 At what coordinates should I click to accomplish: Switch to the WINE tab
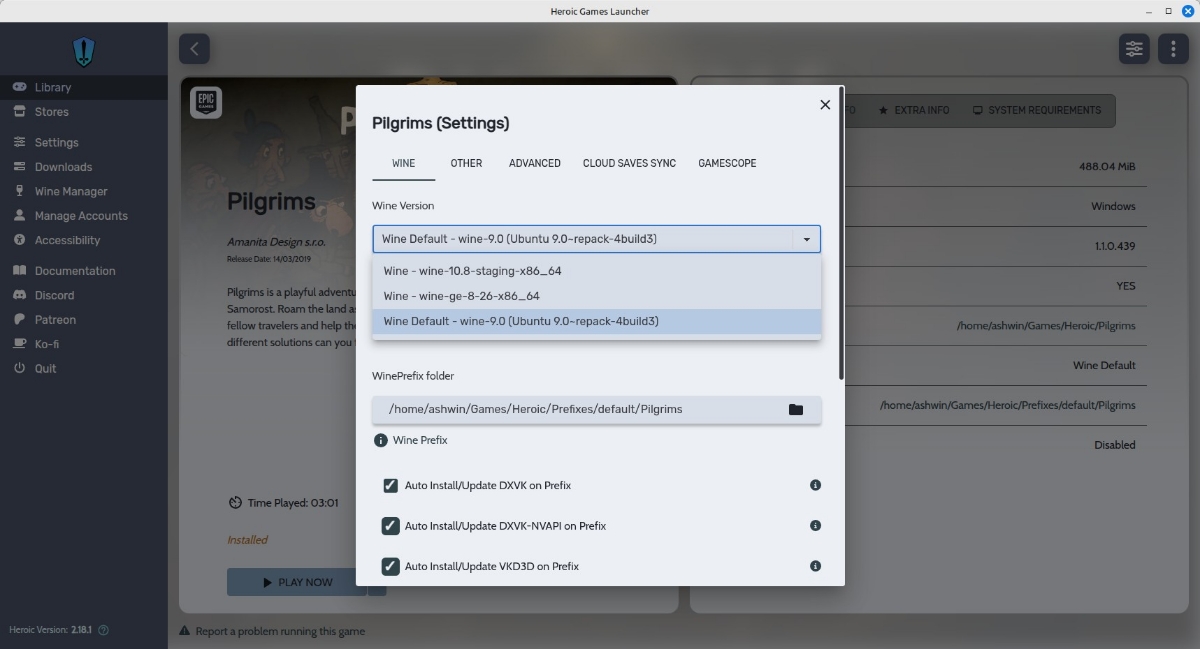(403, 163)
